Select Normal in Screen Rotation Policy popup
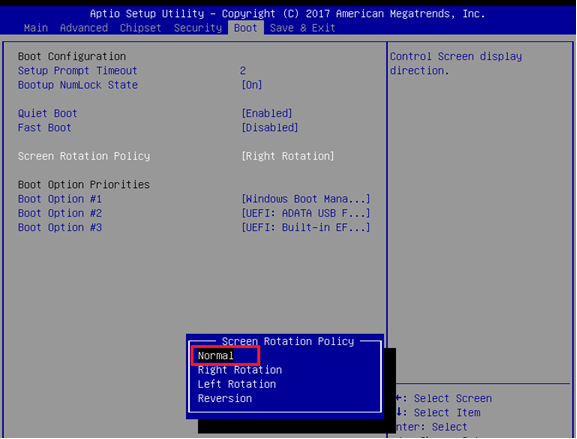 pos(216,355)
